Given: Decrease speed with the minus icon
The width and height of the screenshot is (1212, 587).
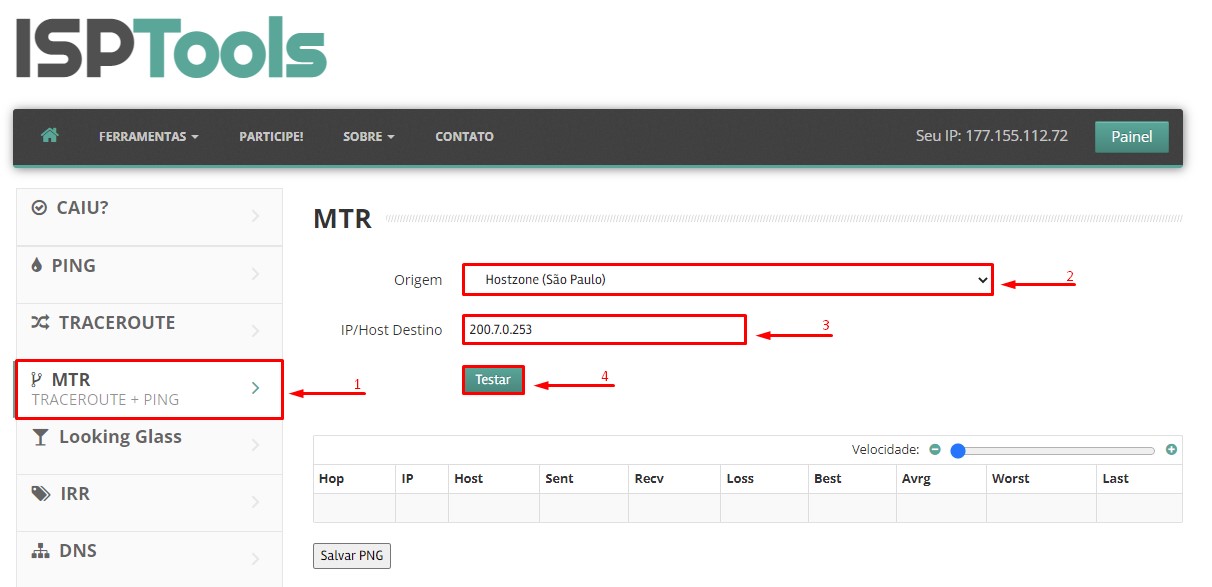Looking at the screenshot, I should tap(935, 450).
